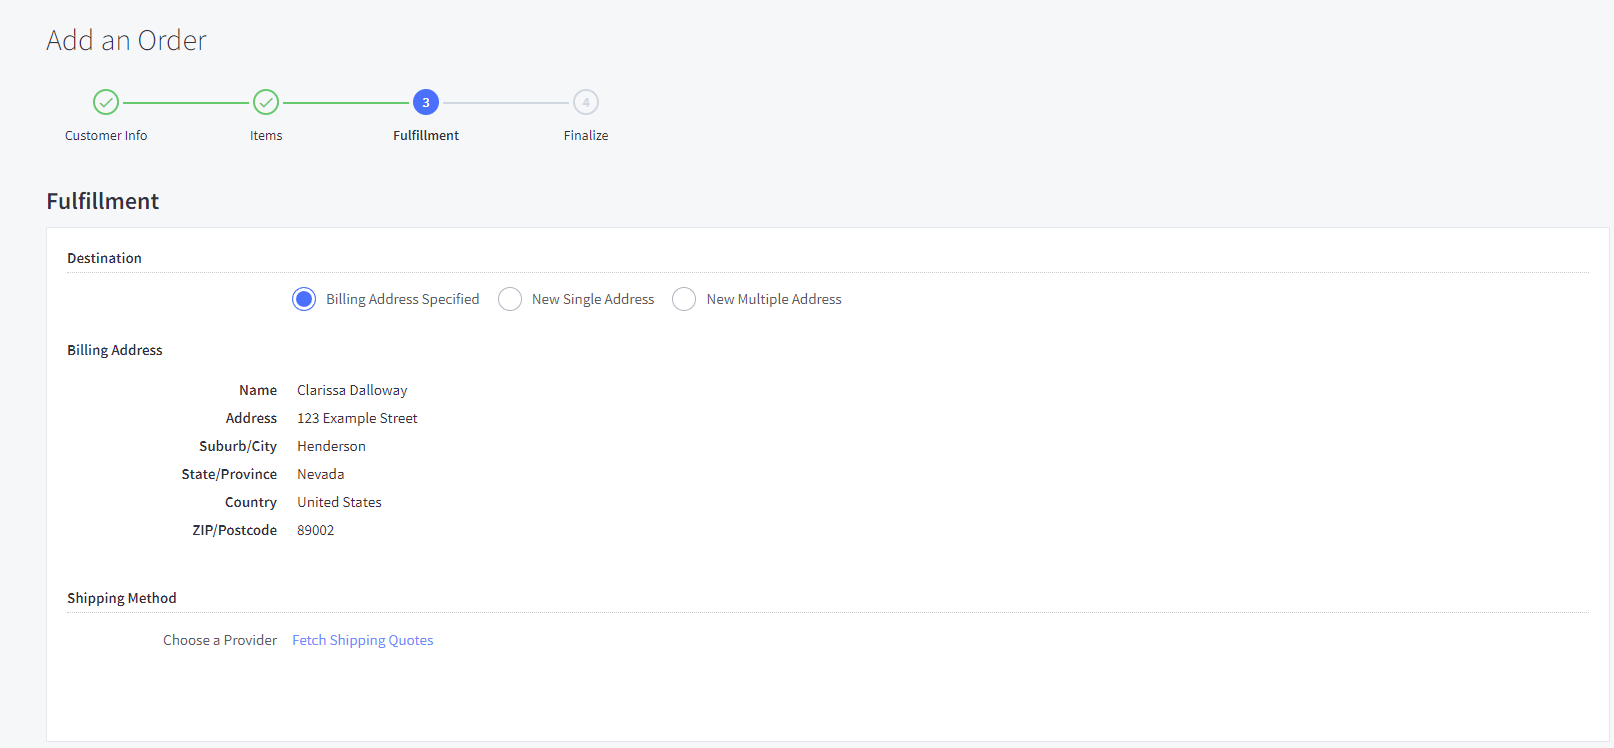Go to the Items step label
The image size is (1614, 748).
(266, 135)
